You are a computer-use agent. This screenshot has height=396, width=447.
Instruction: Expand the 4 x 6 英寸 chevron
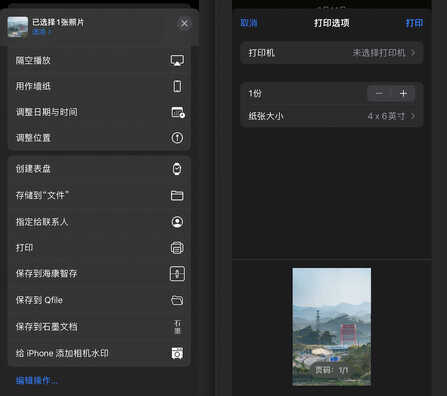[413, 116]
